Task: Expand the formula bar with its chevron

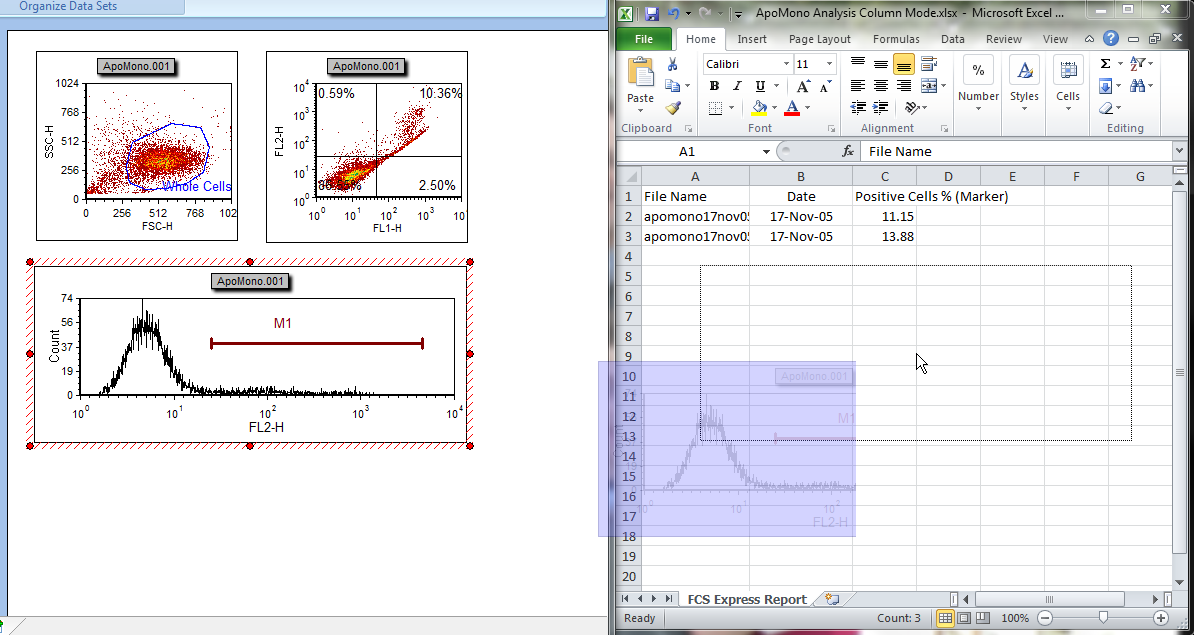Action: click(x=1180, y=150)
